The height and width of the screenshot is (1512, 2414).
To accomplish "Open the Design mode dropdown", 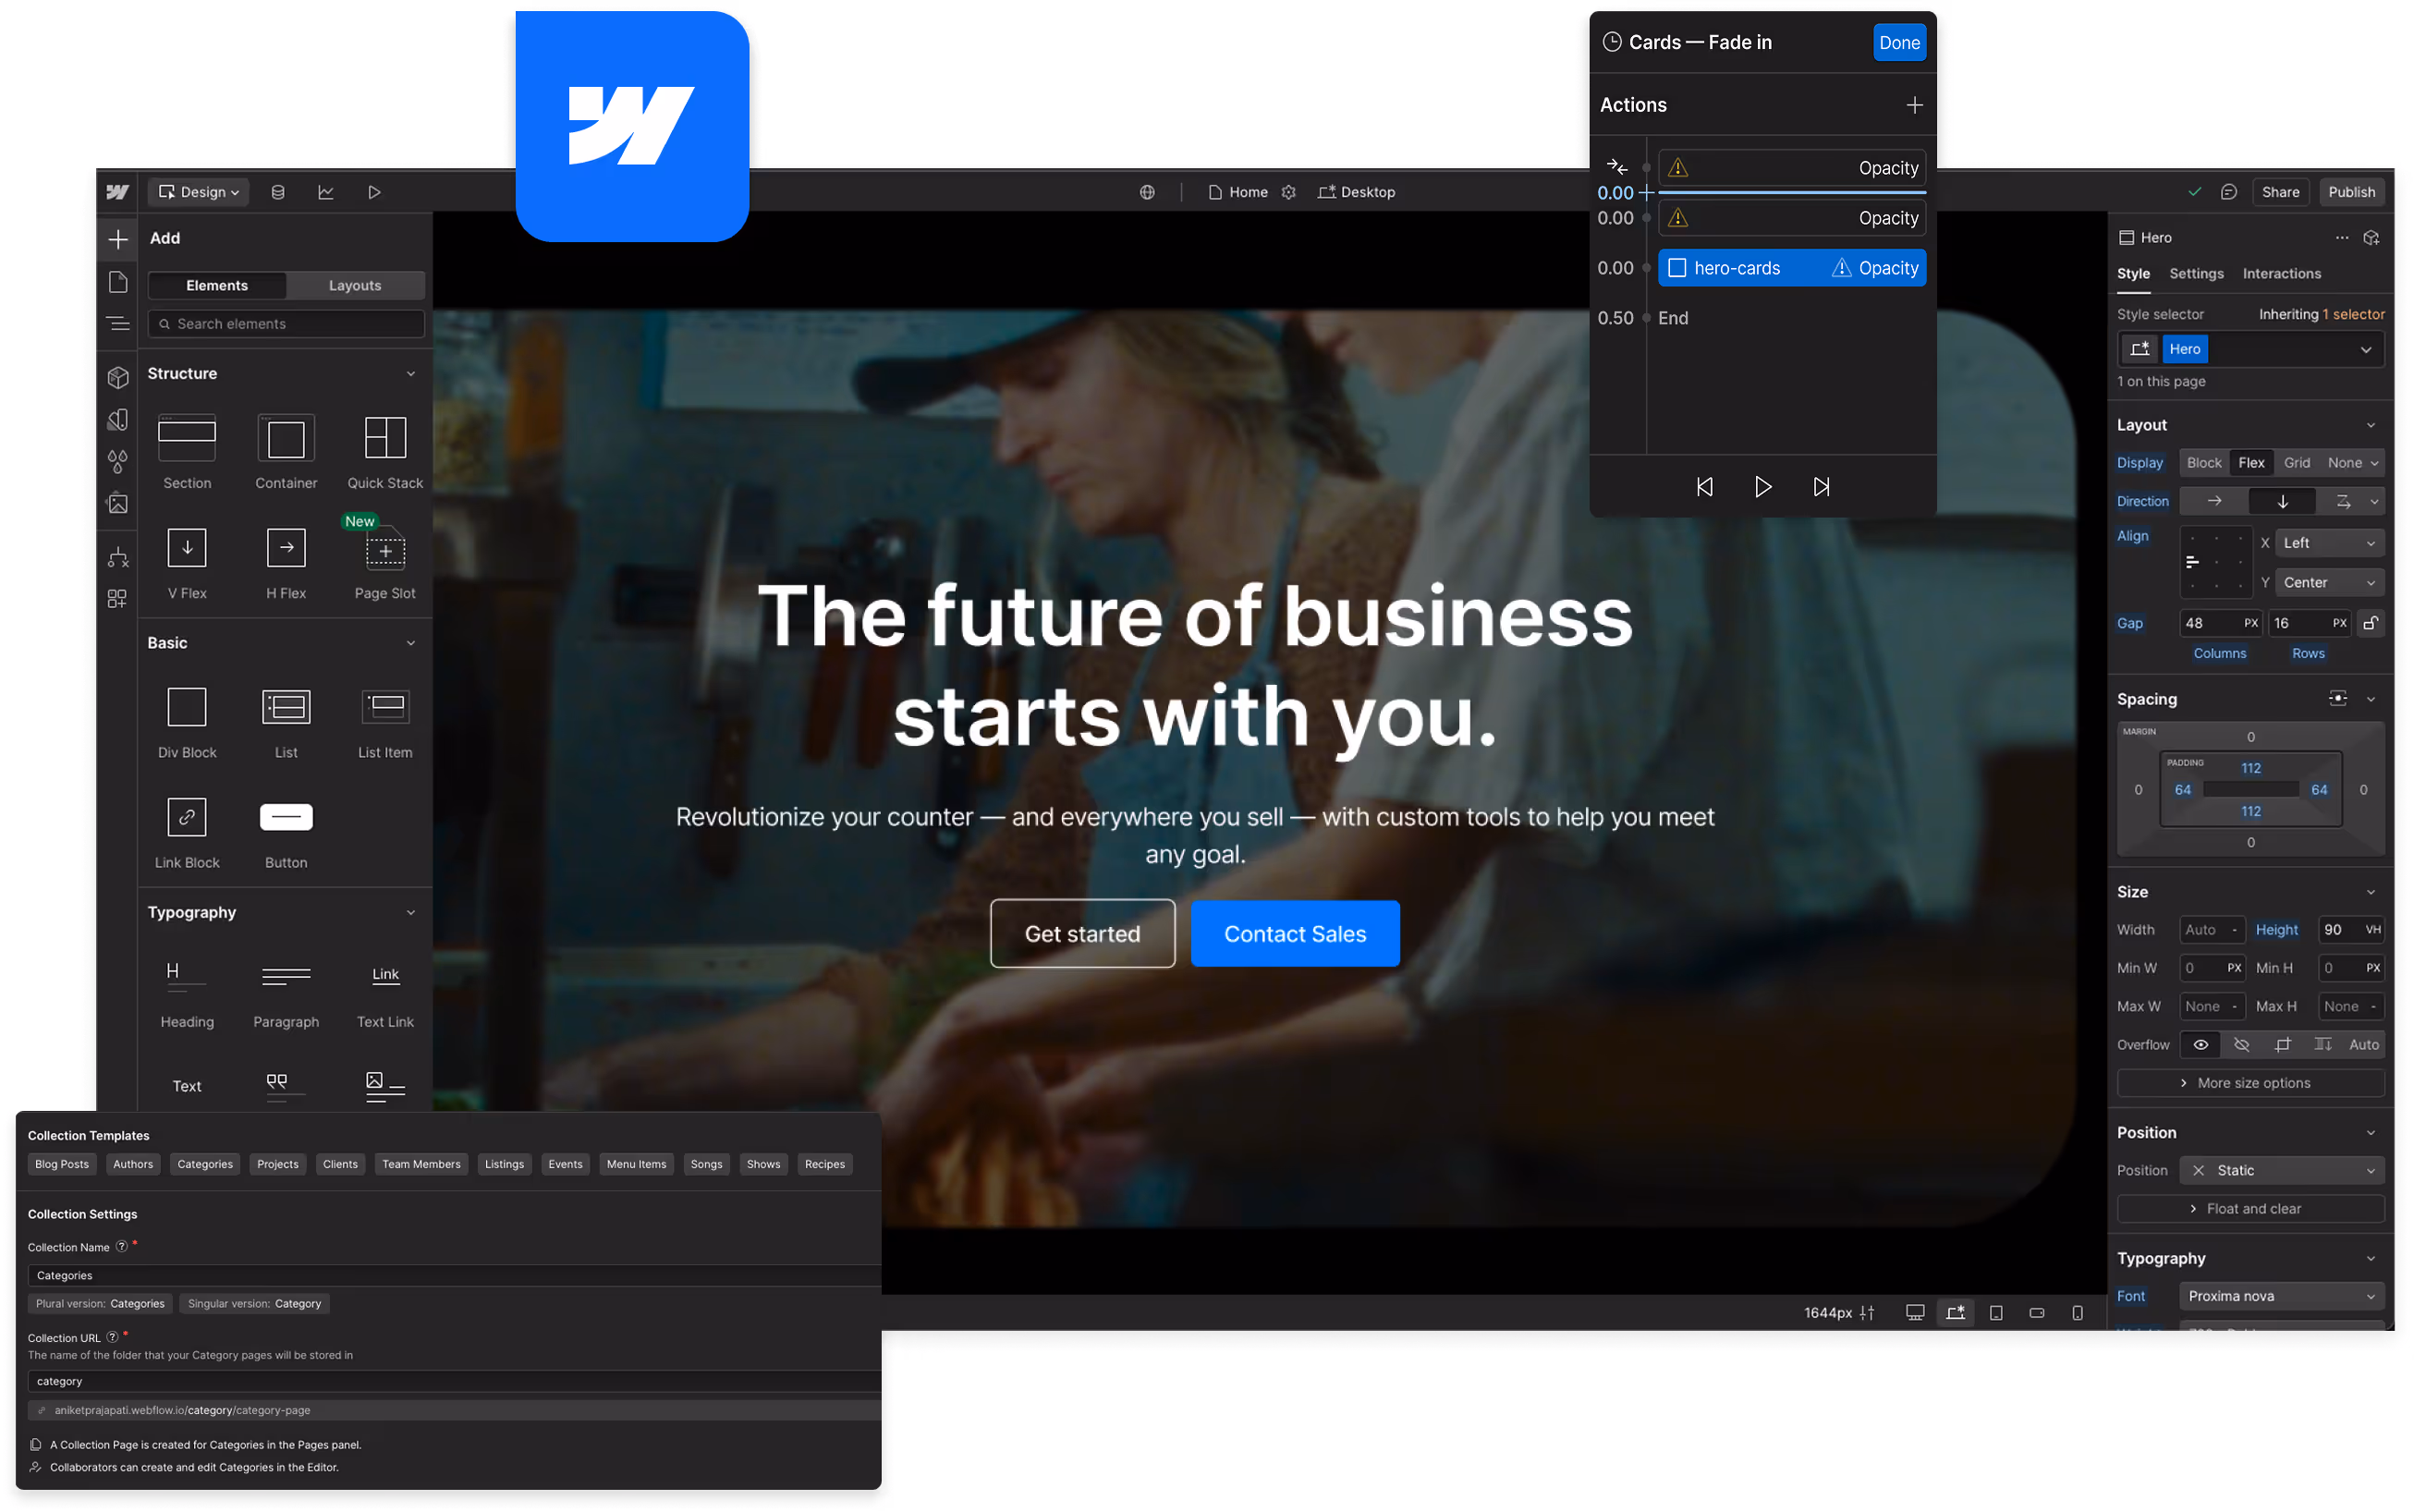I will pyautogui.click(x=200, y=192).
